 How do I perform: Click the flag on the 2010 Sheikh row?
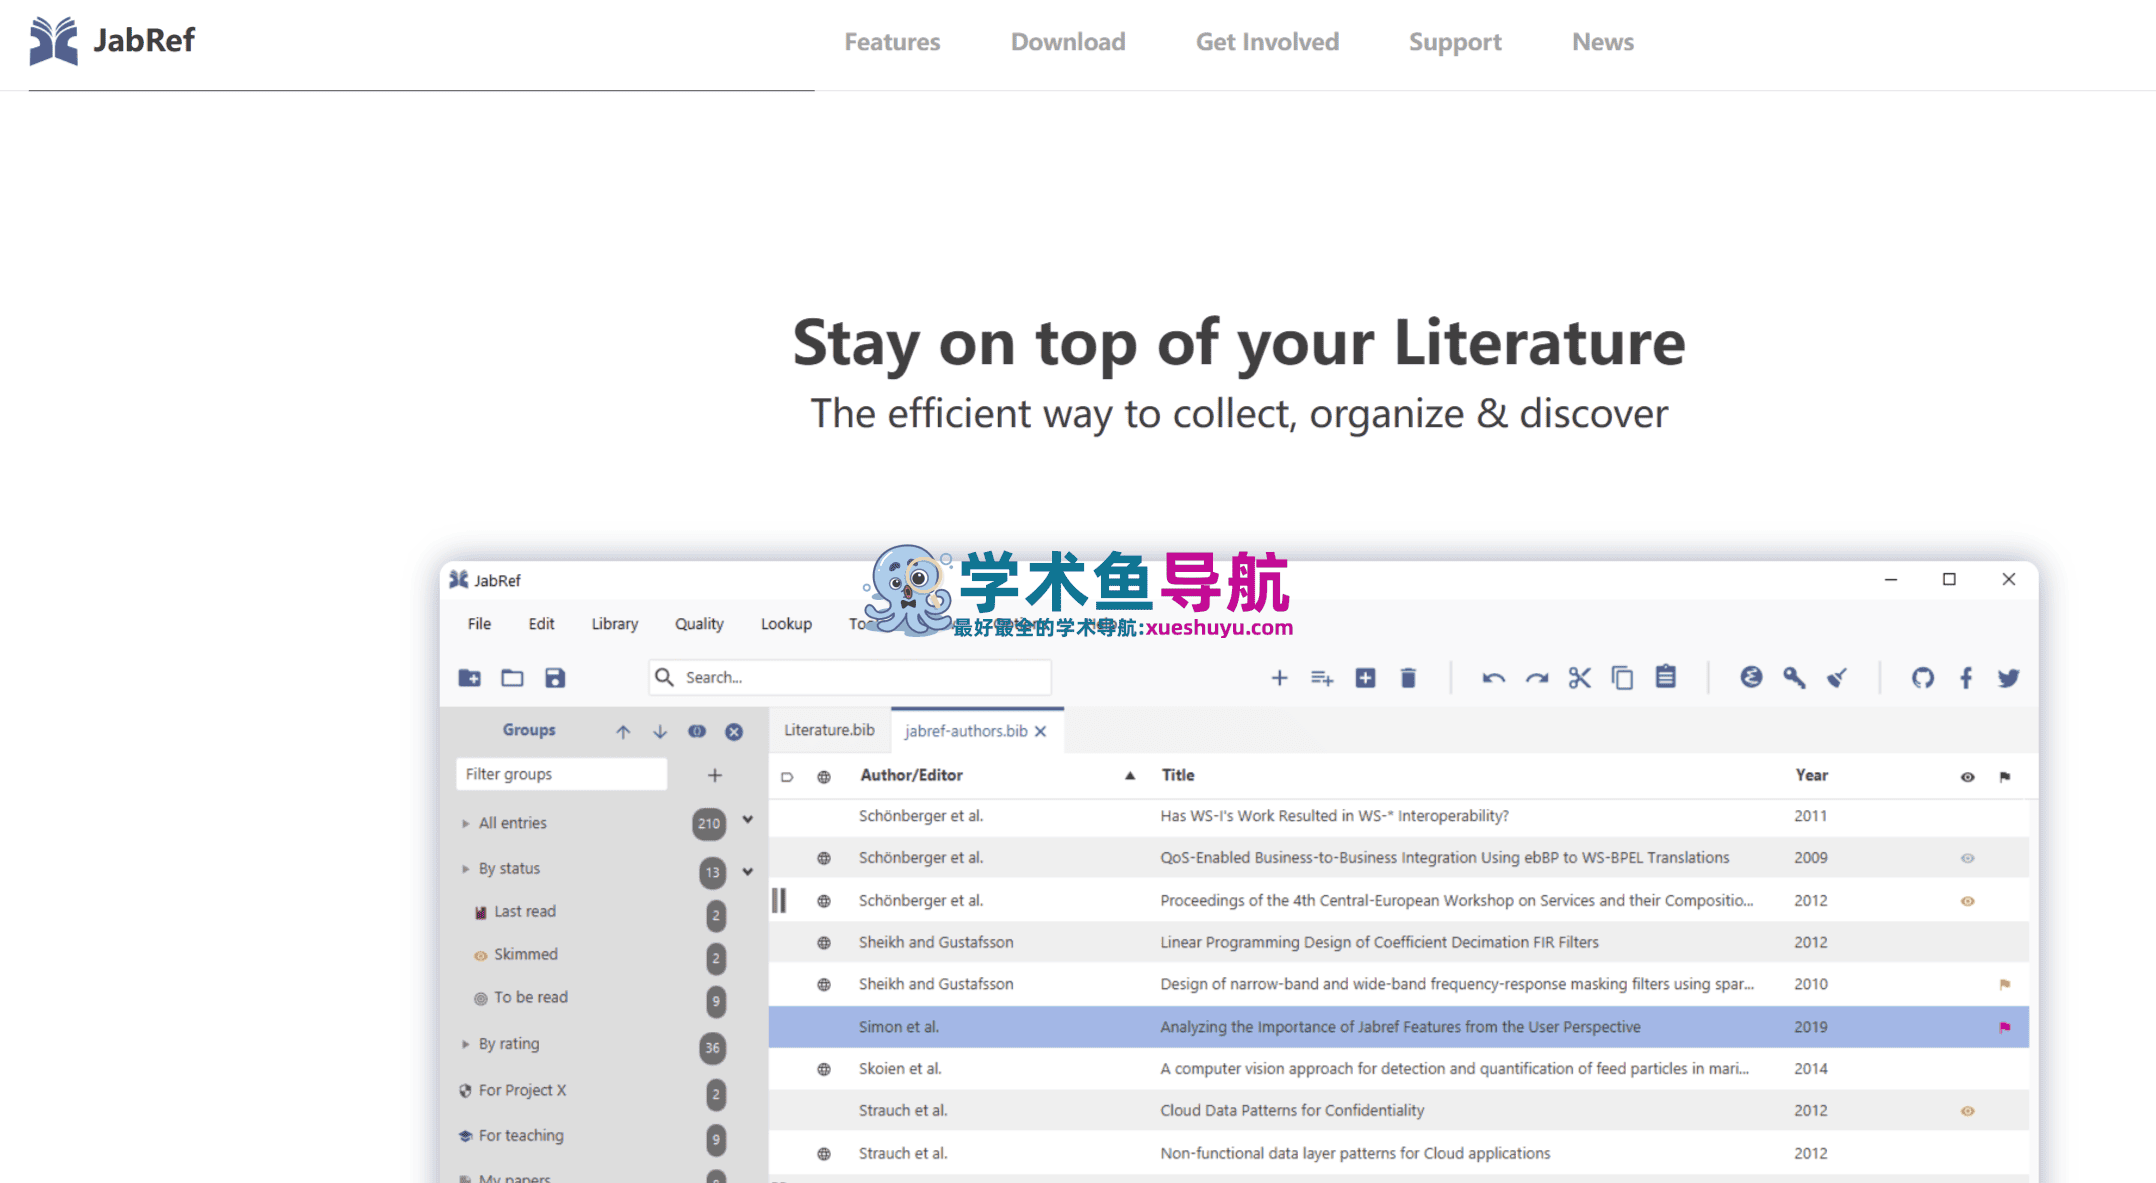[x=2005, y=985]
